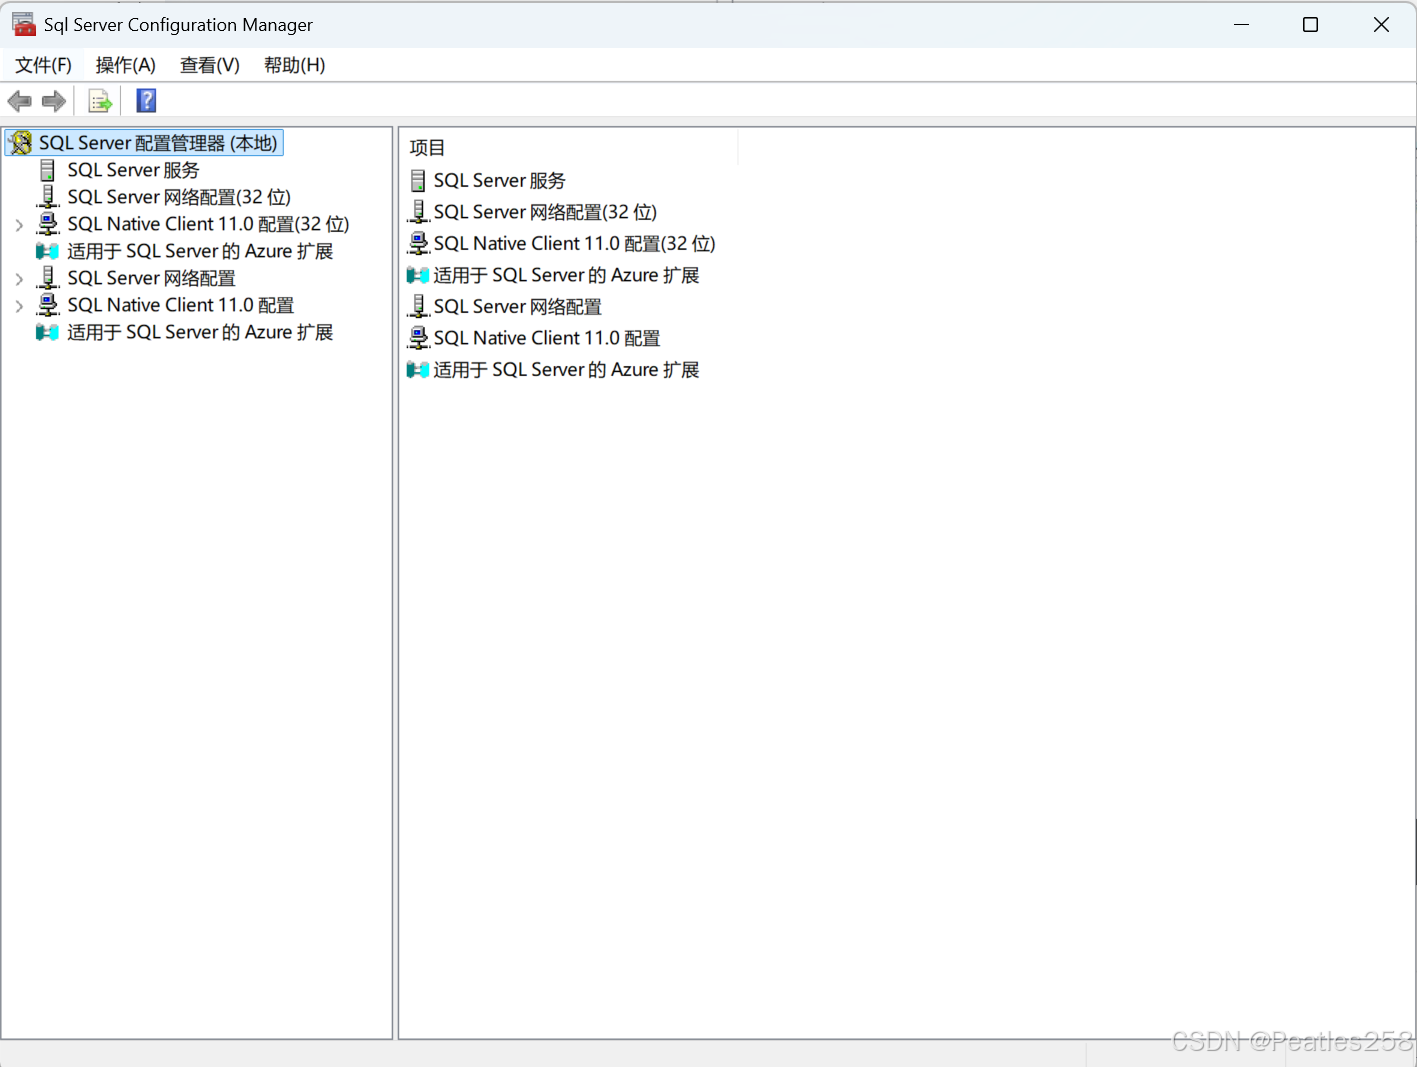The height and width of the screenshot is (1067, 1417).
Task: Minimize the Sql Server Configuration Manager window
Action: [1241, 24]
